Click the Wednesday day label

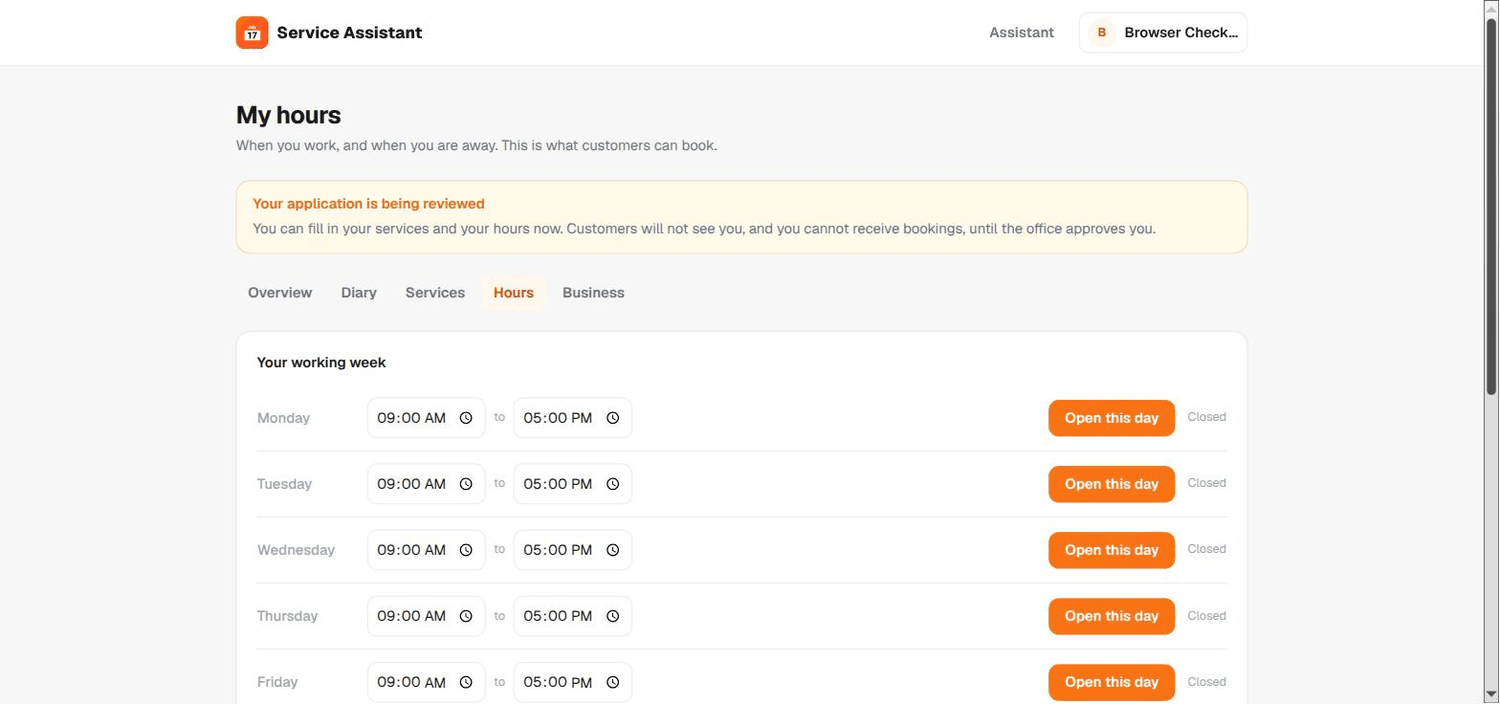[296, 550]
